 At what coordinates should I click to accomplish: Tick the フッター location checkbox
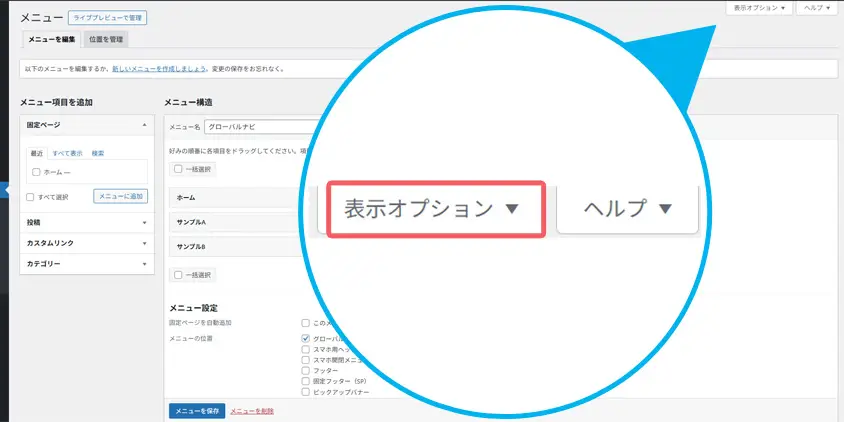click(305, 371)
